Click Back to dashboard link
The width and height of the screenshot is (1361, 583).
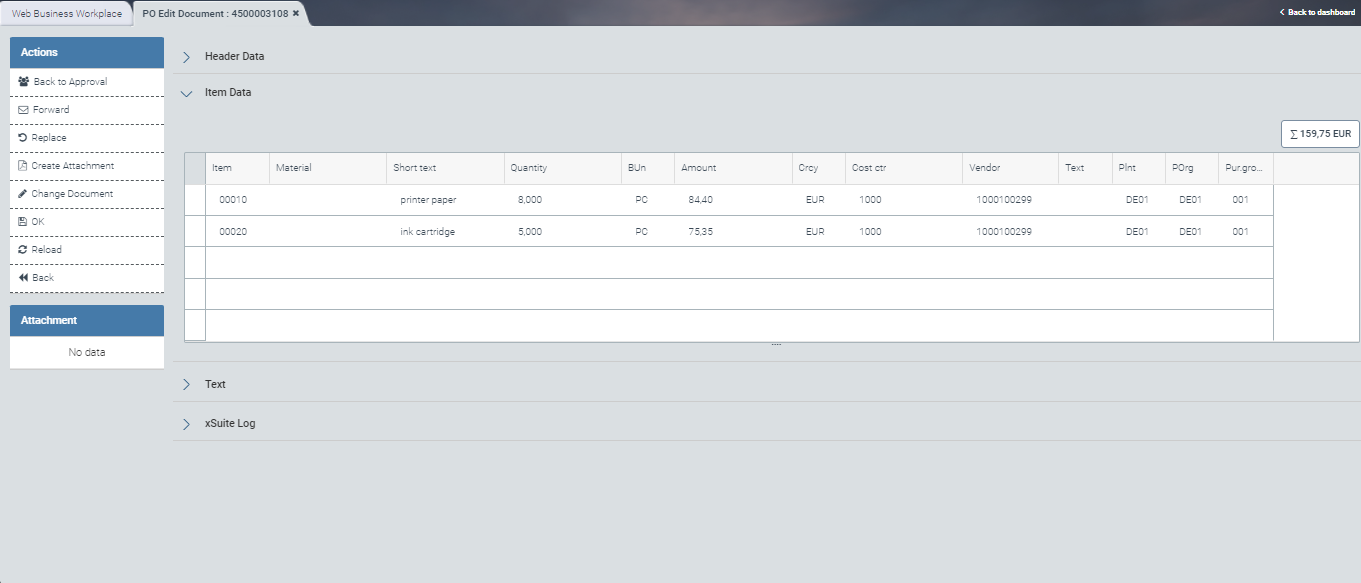click(x=1317, y=12)
